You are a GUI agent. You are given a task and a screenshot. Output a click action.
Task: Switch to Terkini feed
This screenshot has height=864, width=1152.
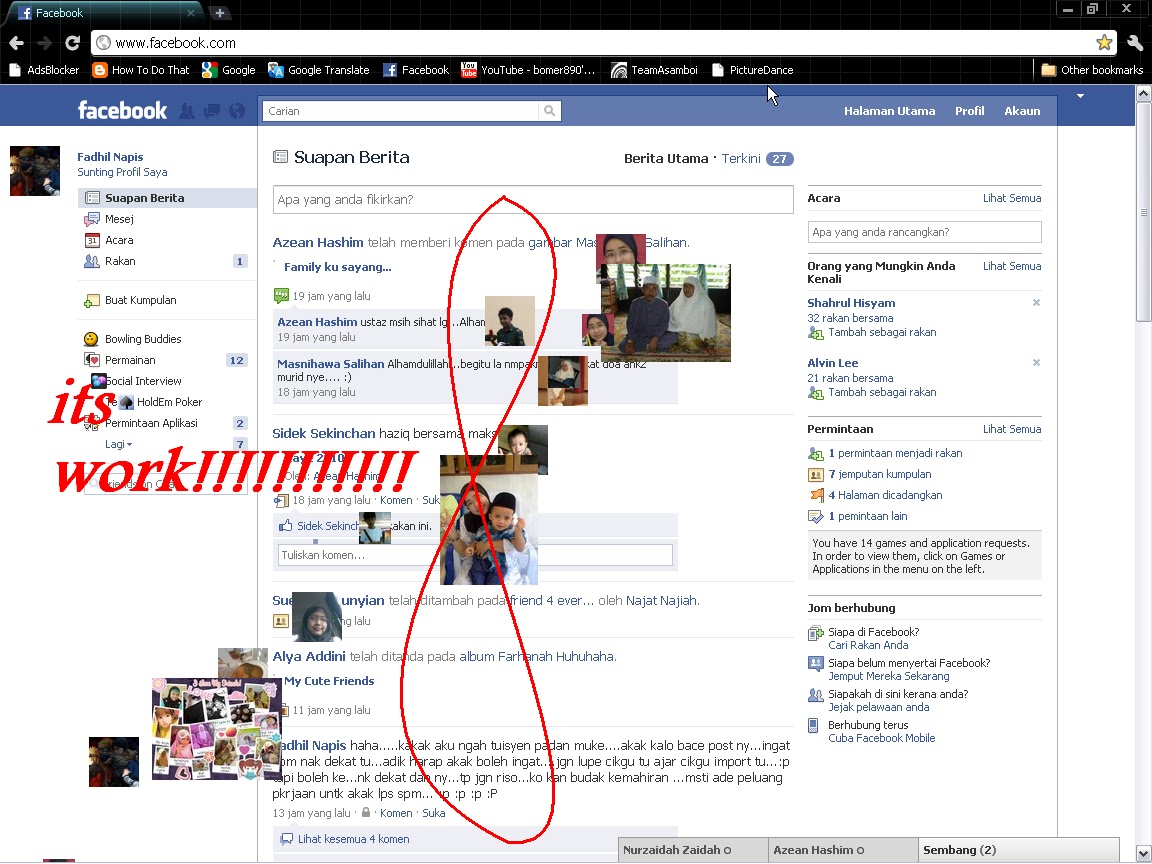(x=741, y=159)
